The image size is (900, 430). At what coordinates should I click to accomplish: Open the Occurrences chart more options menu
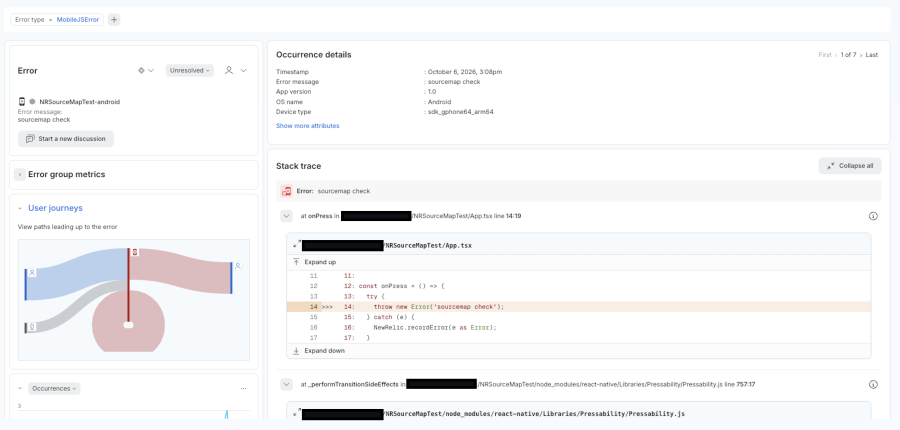pos(243,389)
